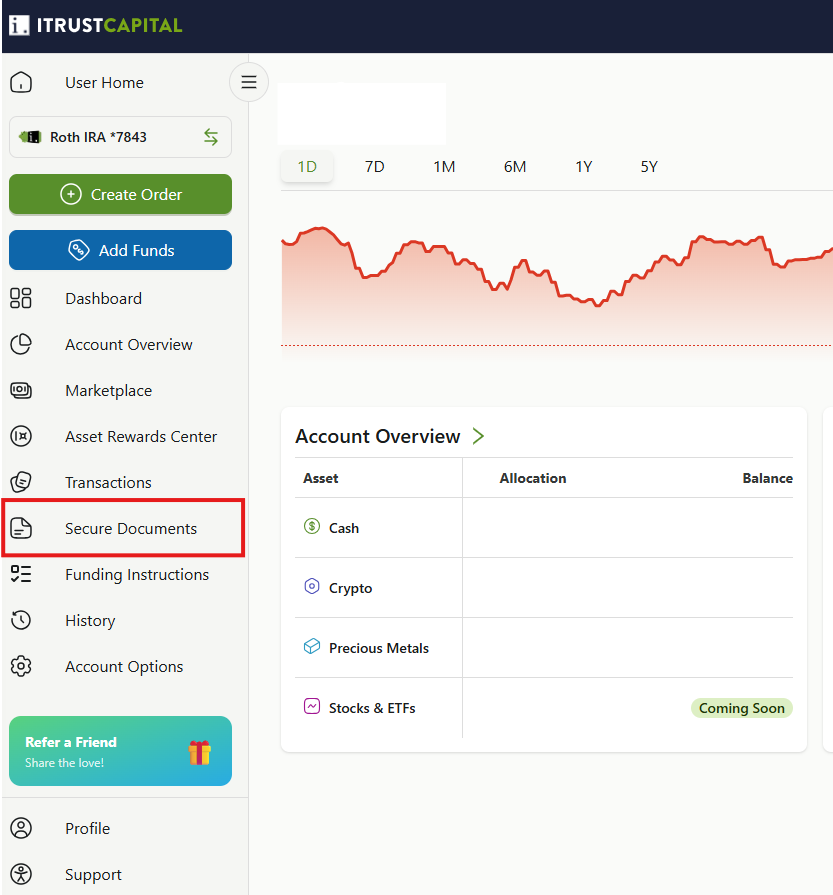This screenshot has height=895, width=833.
Task: Click the History clock icon
Action: click(21, 620)
